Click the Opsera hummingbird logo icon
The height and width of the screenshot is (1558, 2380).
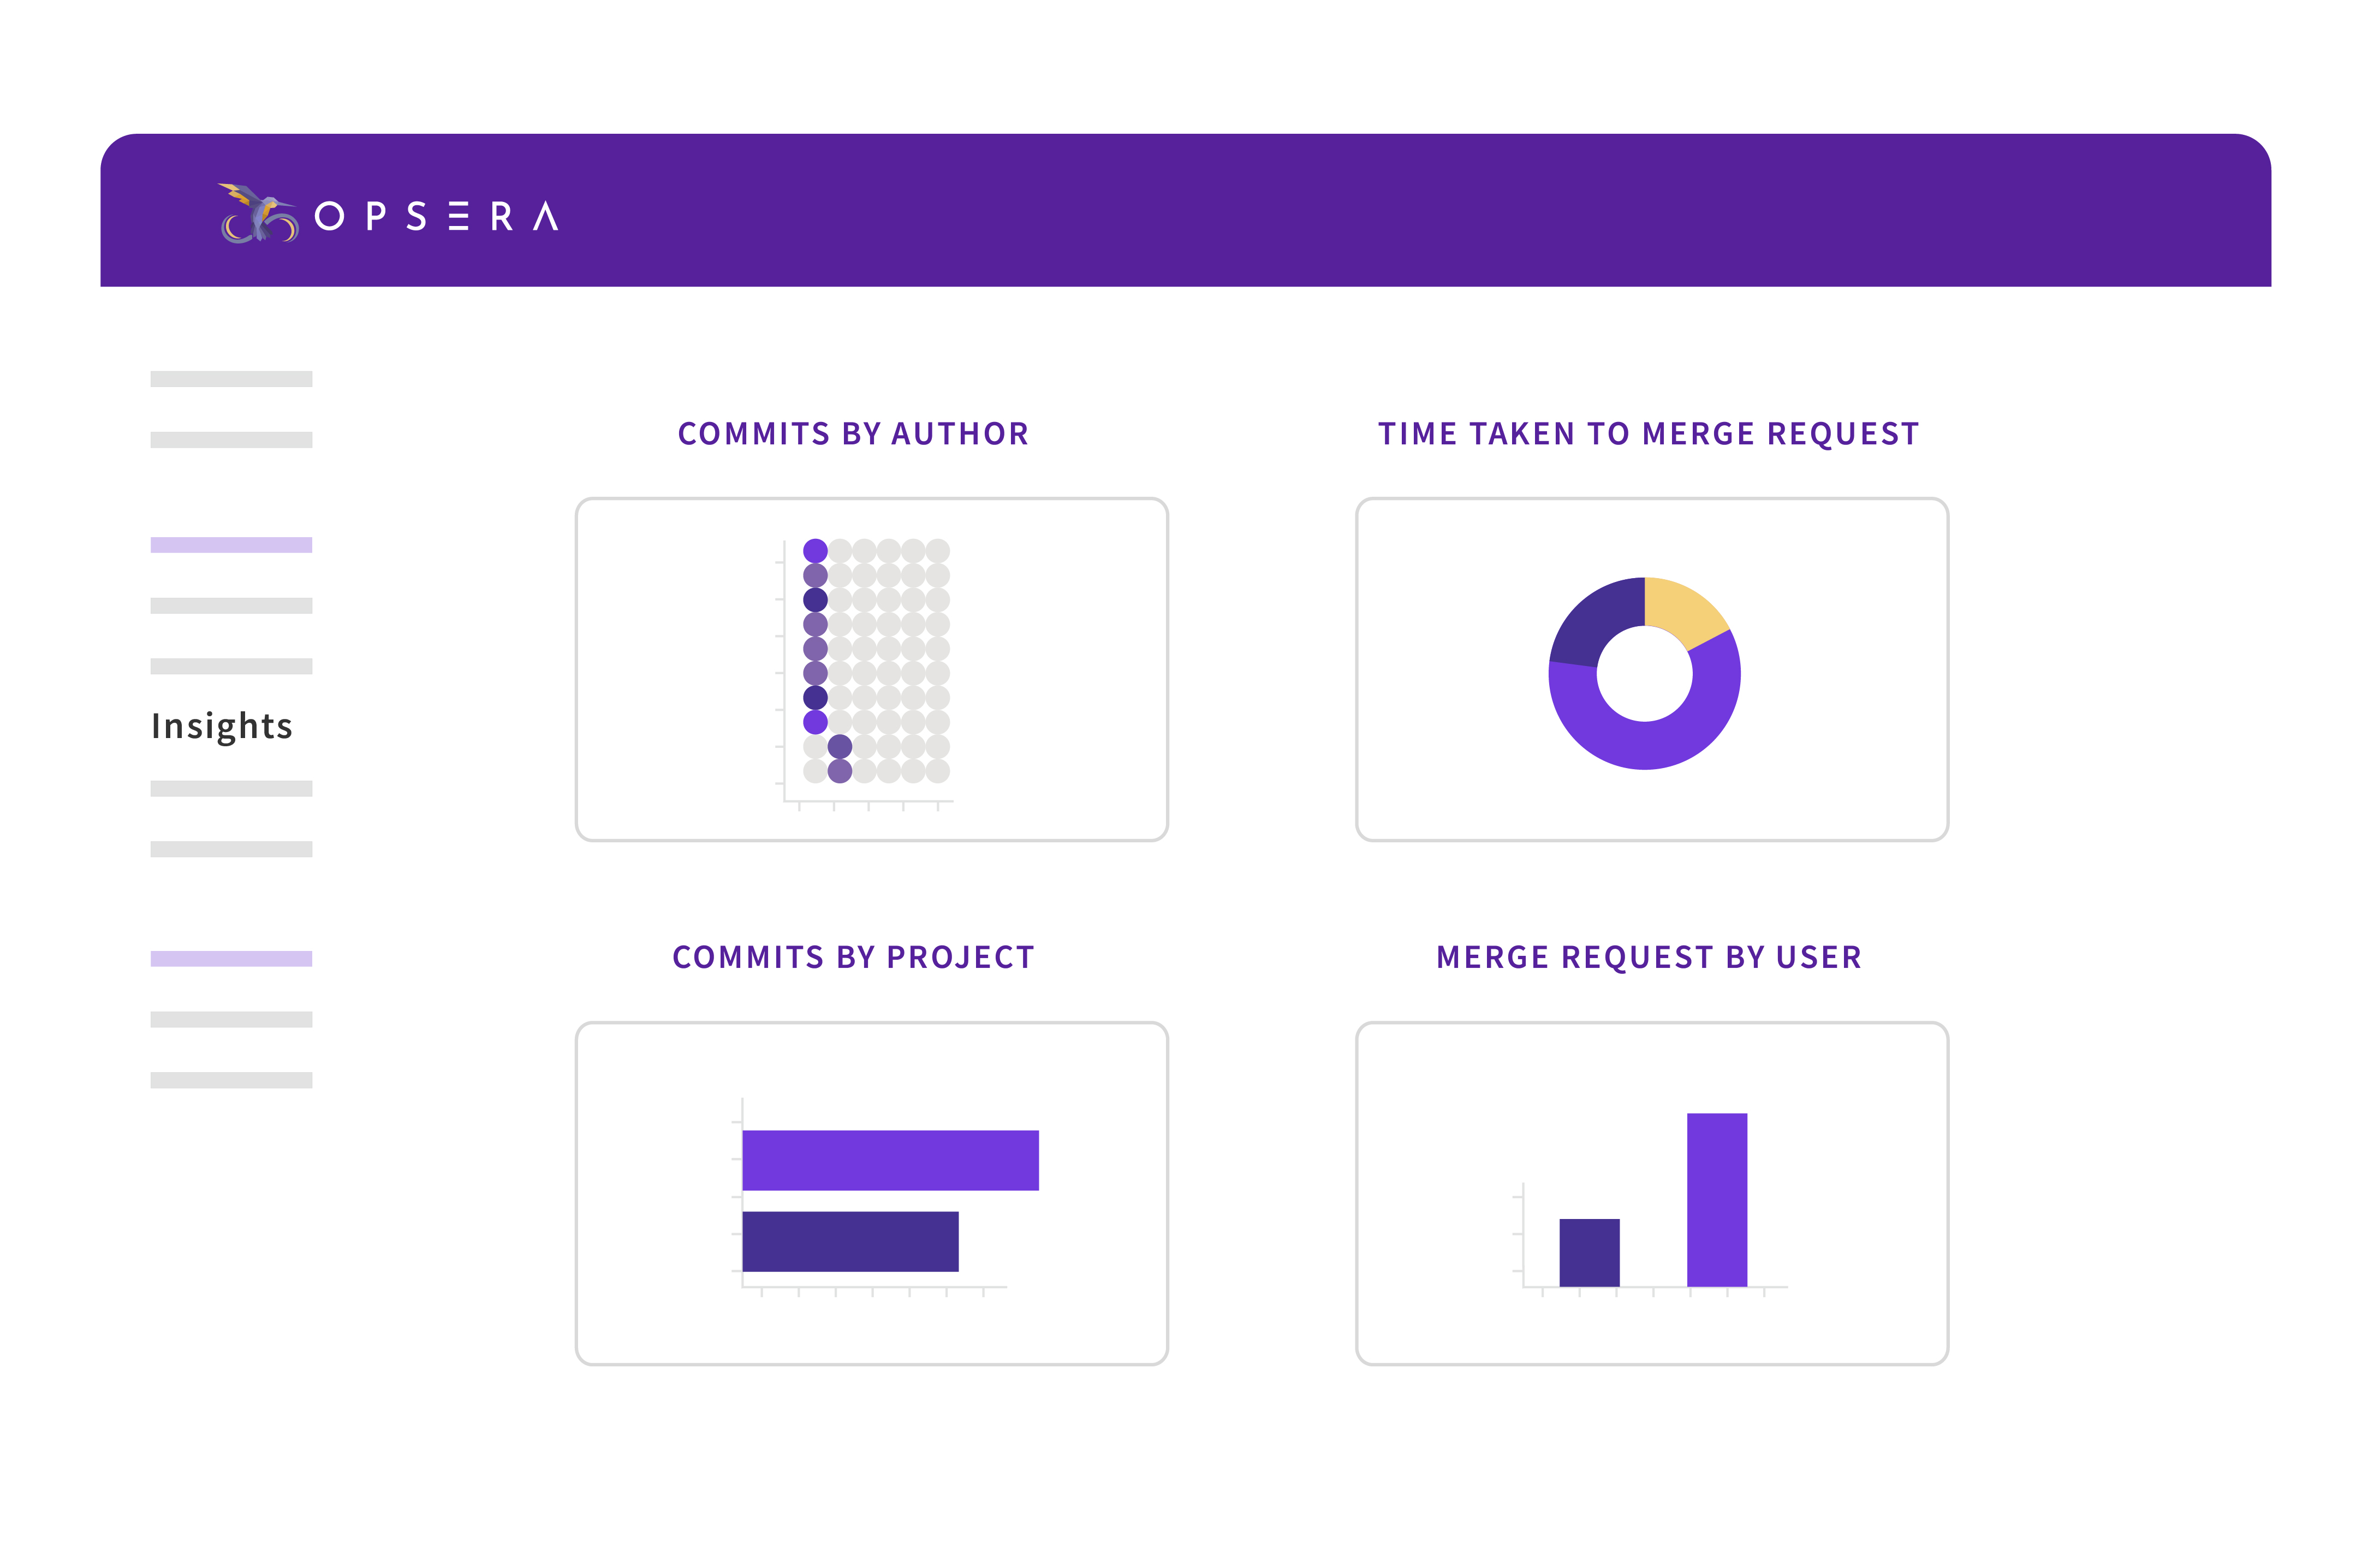258,213
